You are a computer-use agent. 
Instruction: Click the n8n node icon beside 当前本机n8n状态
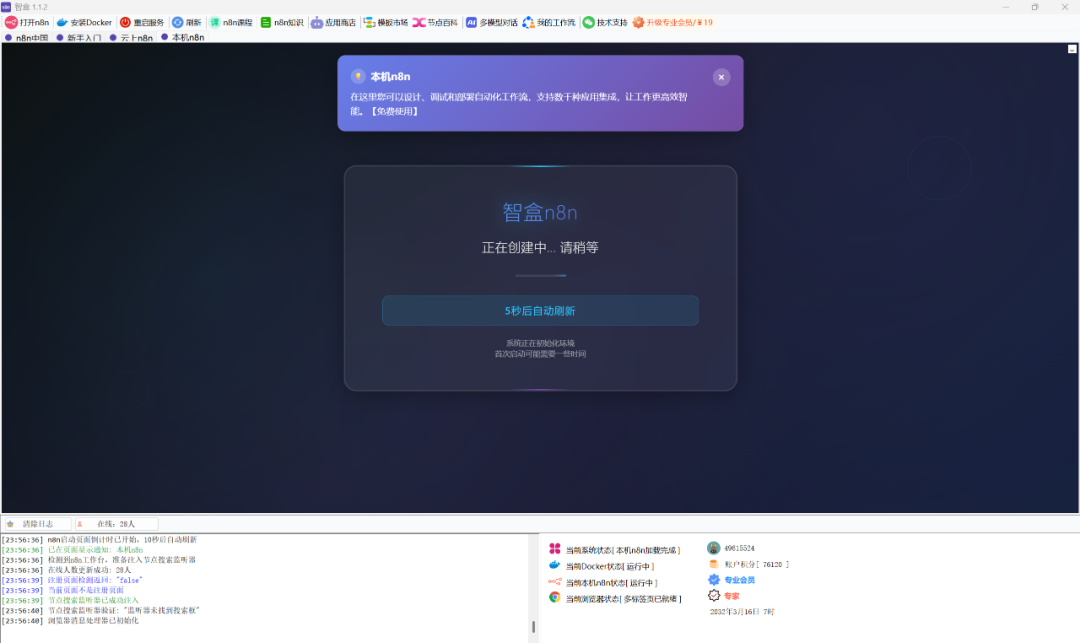[554, 582]
